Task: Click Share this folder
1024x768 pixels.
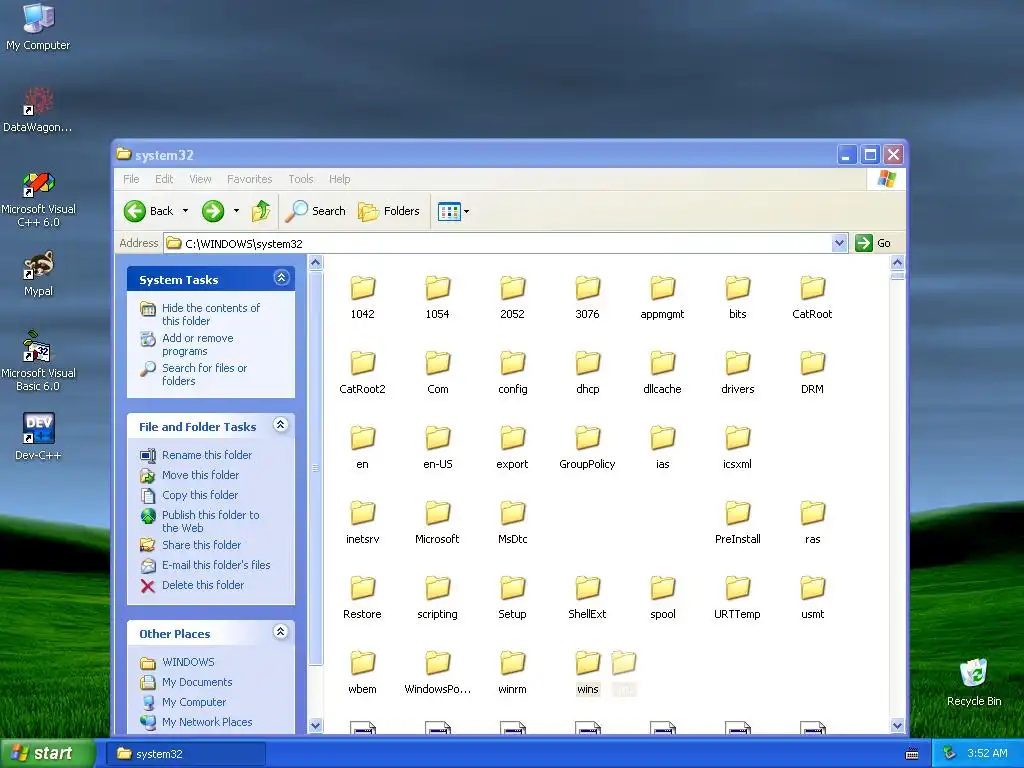Action: [201, 545]
